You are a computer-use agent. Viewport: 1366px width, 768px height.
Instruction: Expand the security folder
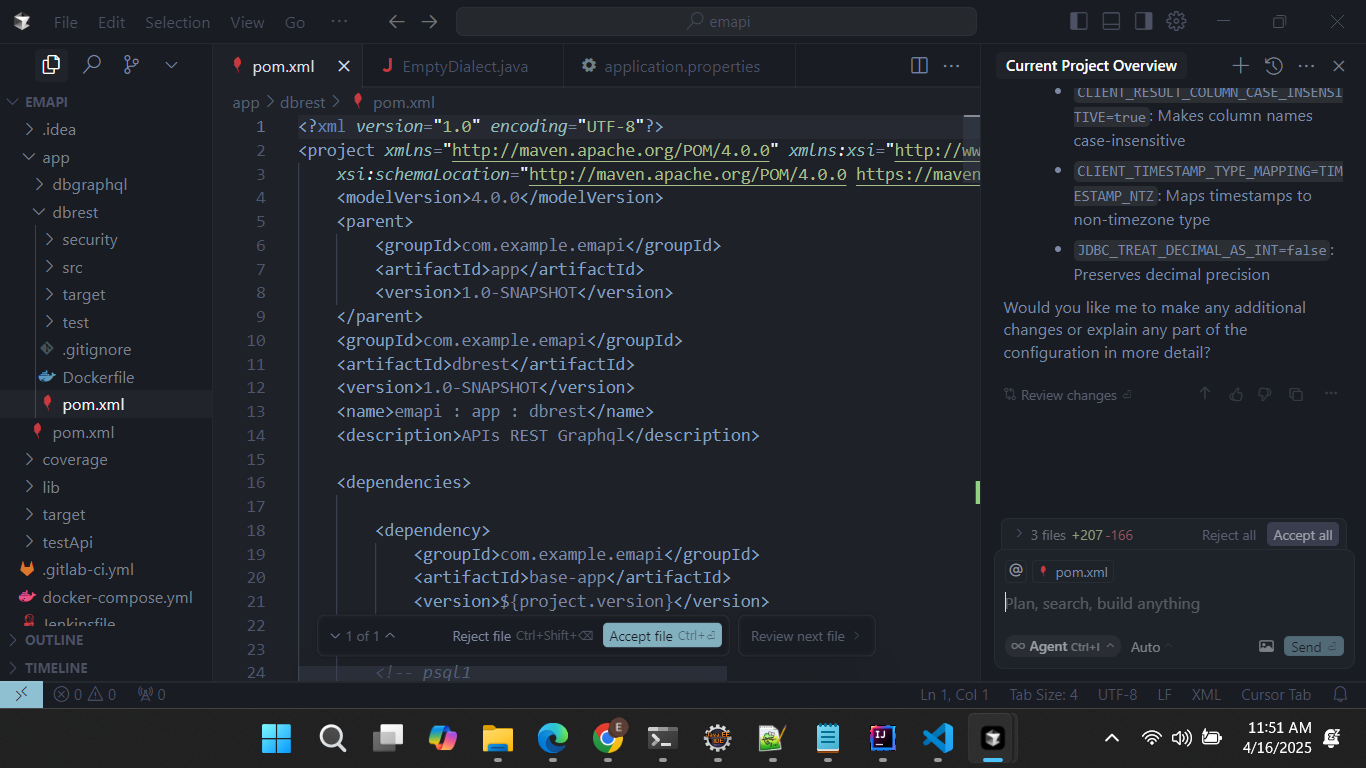[x=106, y=239]
